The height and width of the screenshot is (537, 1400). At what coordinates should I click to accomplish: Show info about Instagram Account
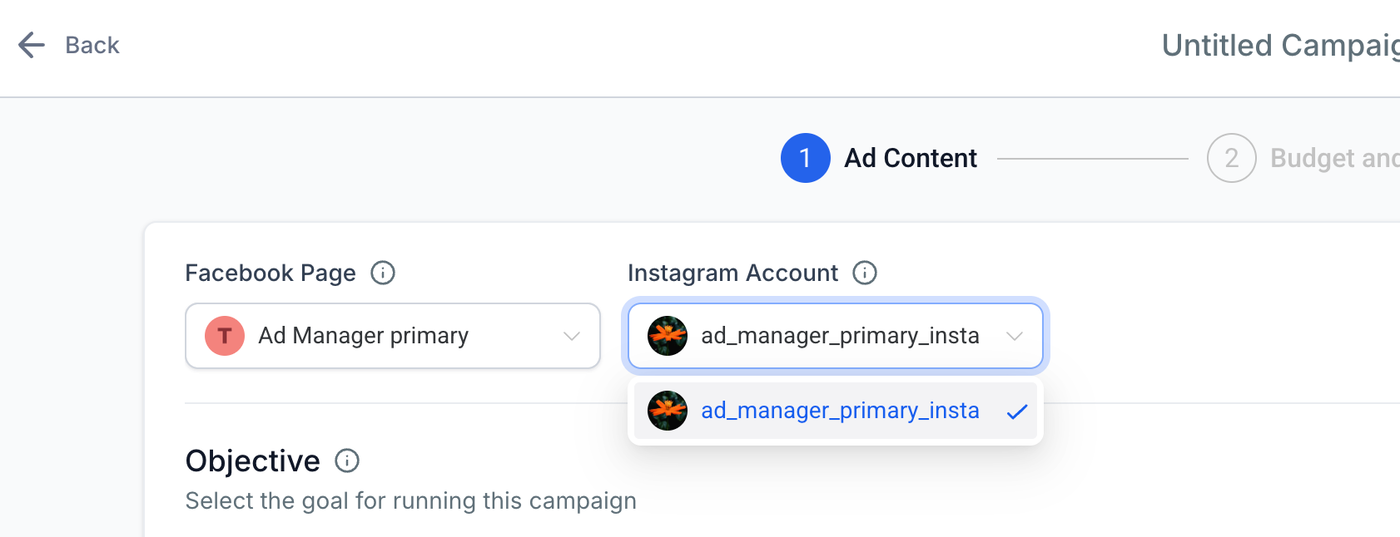click(865, 273)
